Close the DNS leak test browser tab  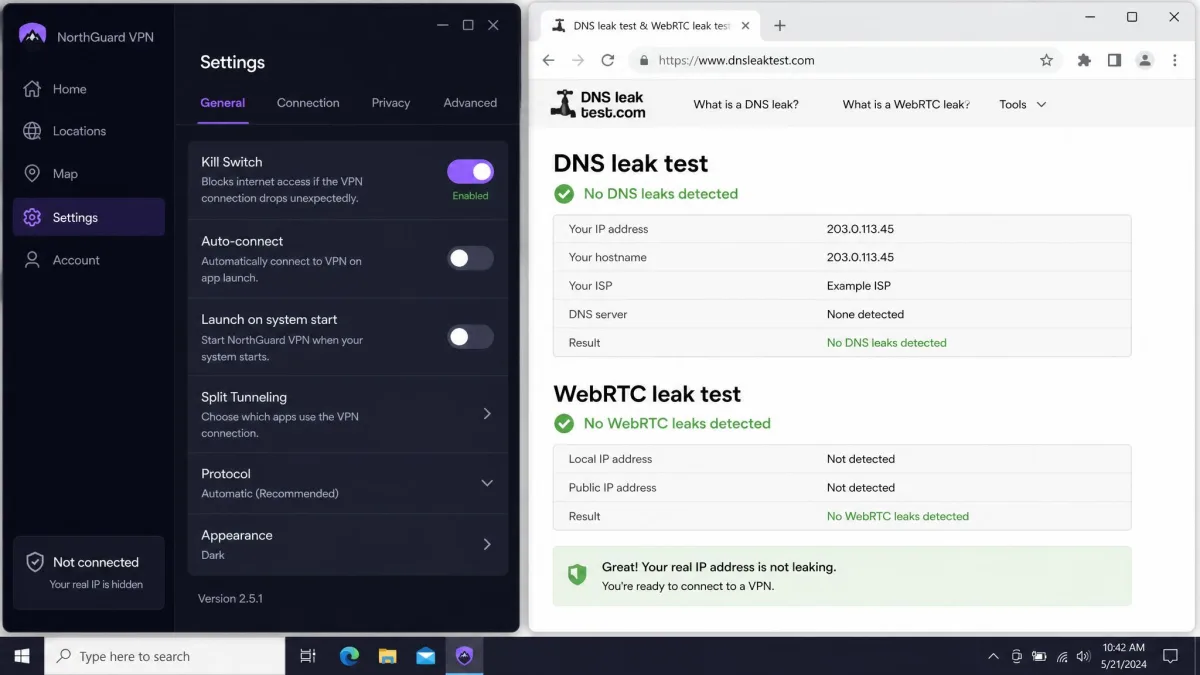(x=745, y=26)
